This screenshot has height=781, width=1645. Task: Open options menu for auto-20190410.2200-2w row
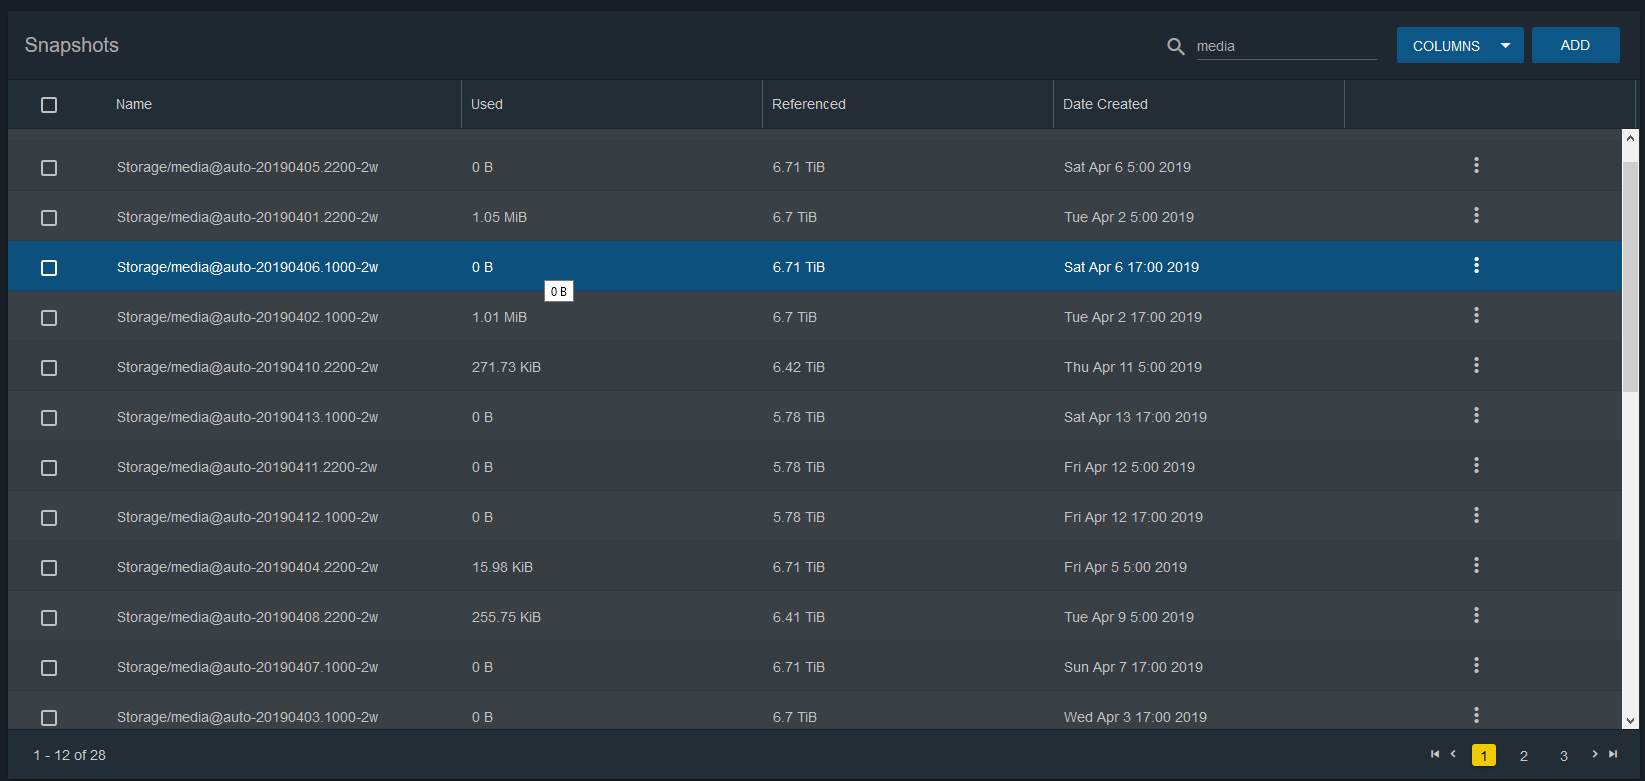point(1476,366)
